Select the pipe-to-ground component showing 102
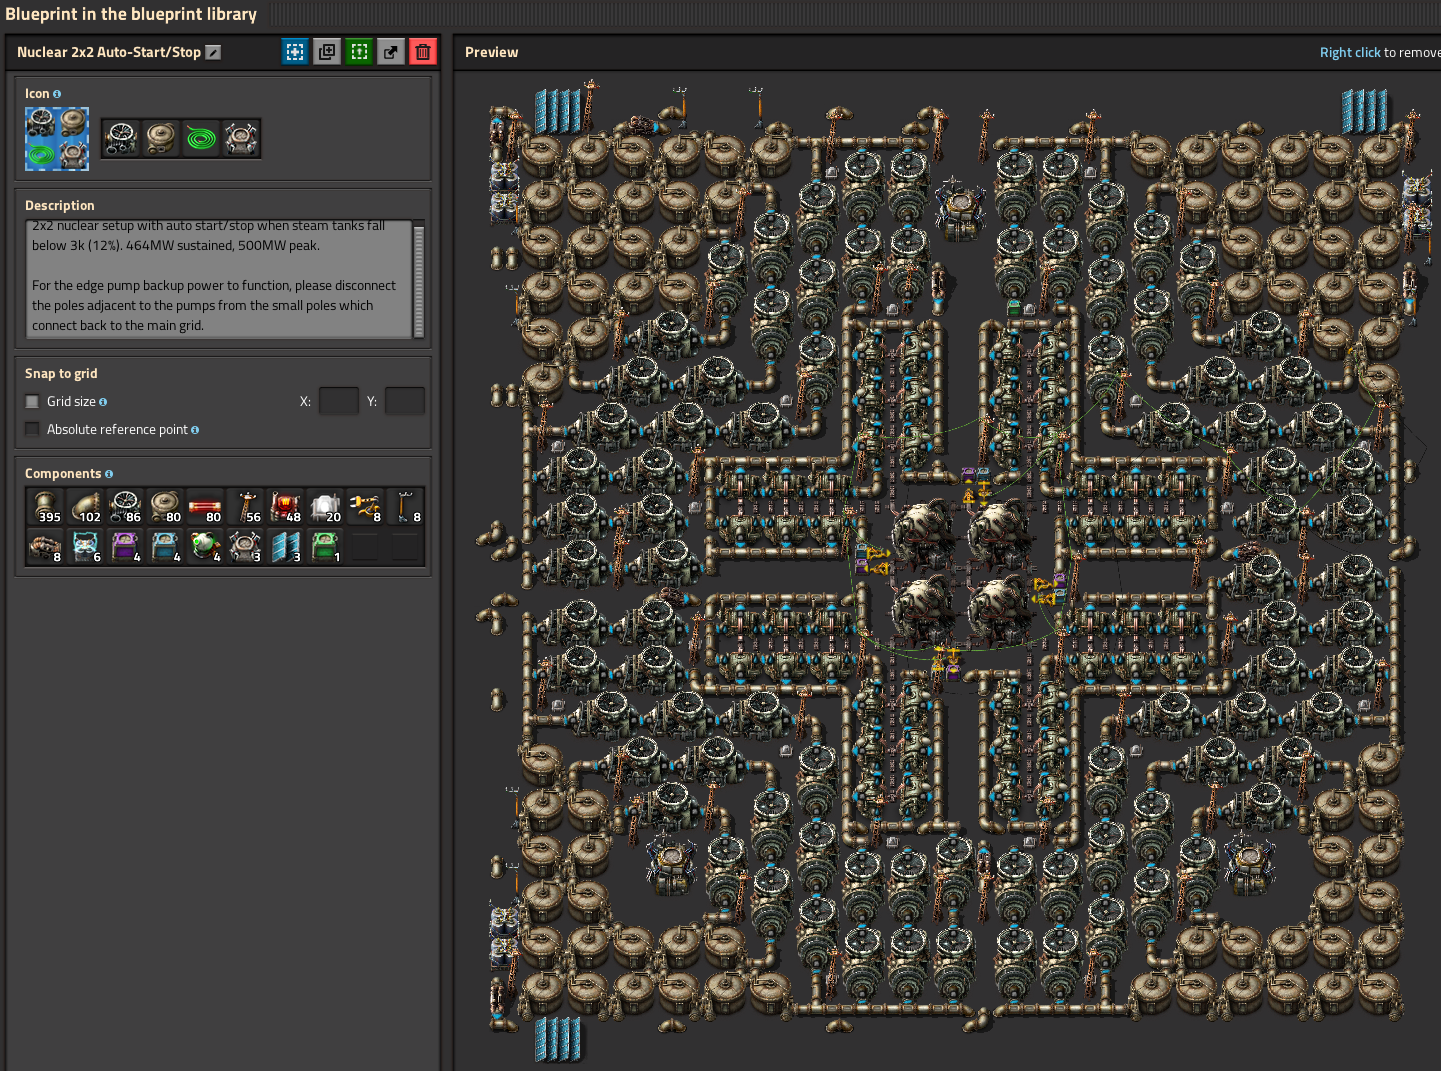1441x1071 pixels. point(85,507)
